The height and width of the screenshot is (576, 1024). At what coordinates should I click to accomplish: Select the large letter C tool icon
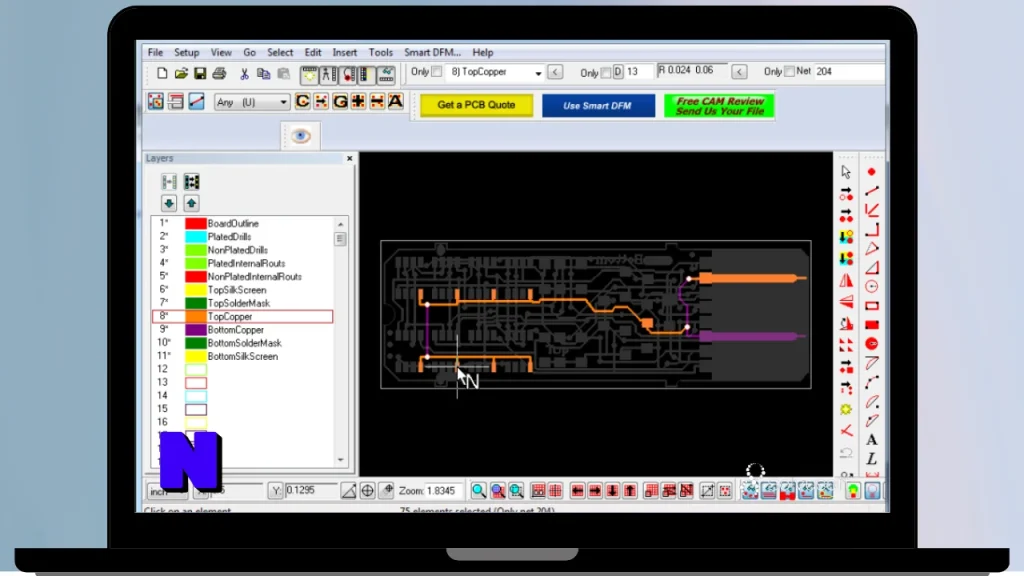pyautogui.click(x=302, y=101)
